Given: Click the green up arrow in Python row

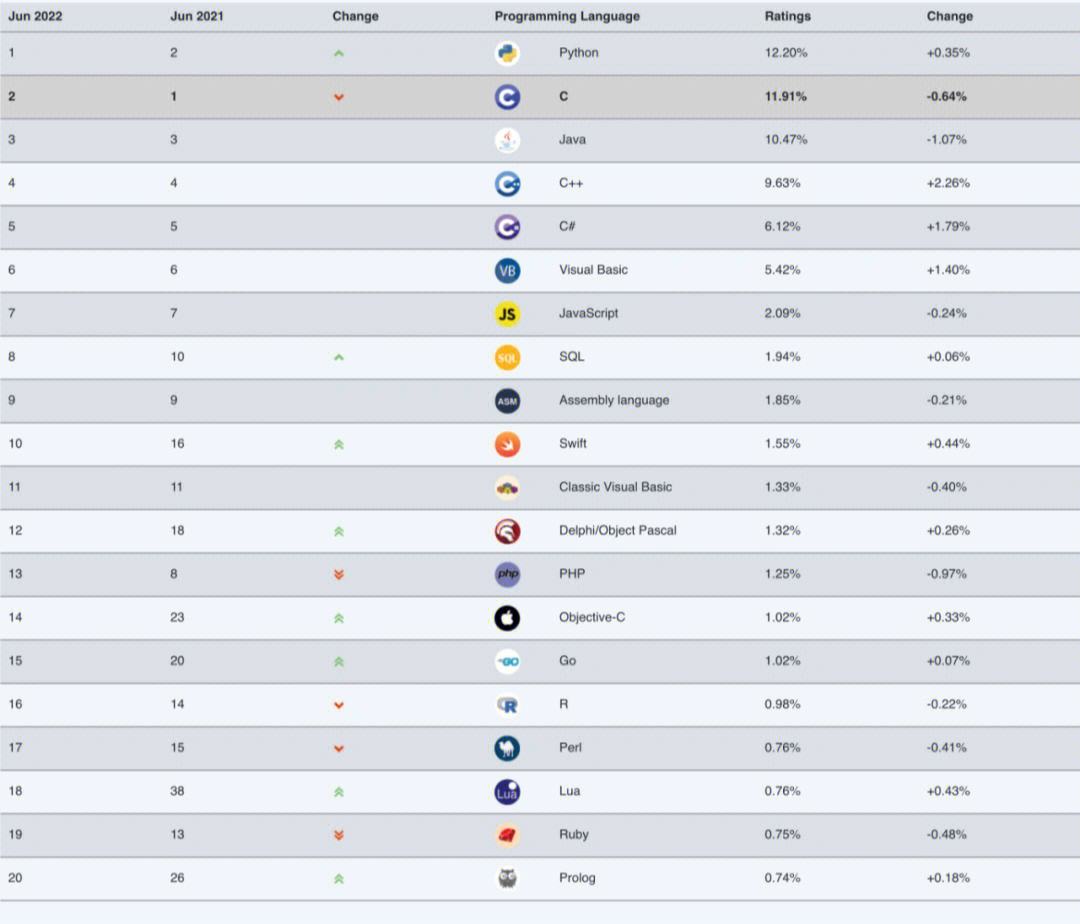Looking at the screenshot, I should coord(338,53).
